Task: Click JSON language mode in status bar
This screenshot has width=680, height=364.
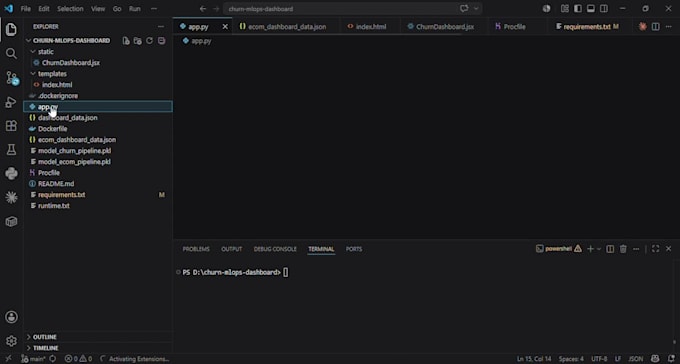Action: (636, 359)
